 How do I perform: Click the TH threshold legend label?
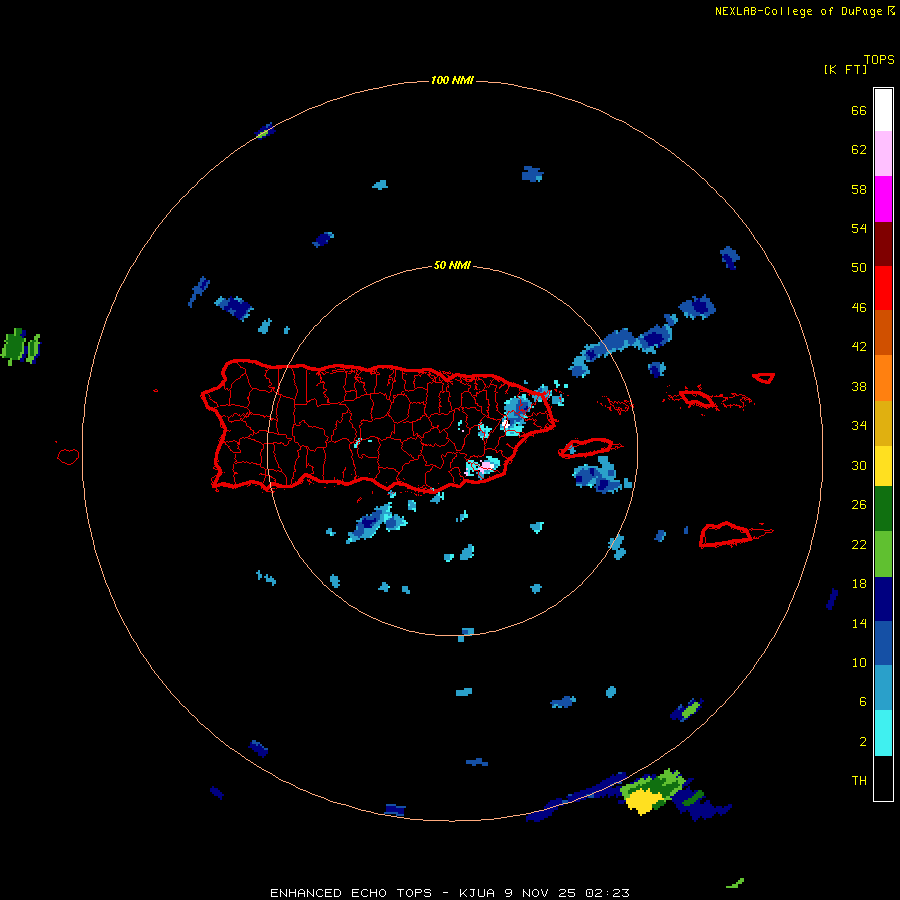click(x=859, y=781)
